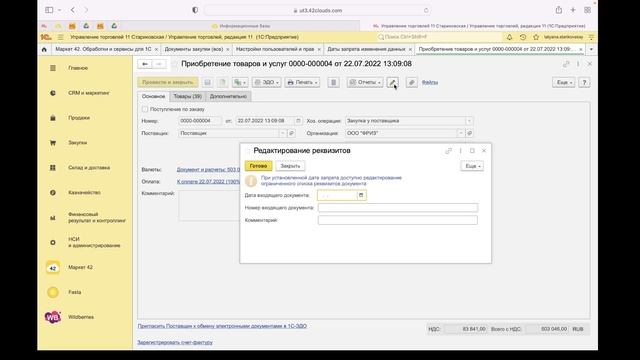Click the browser address bar
This screenshot has width=640, height=360.
coord(317,11)
